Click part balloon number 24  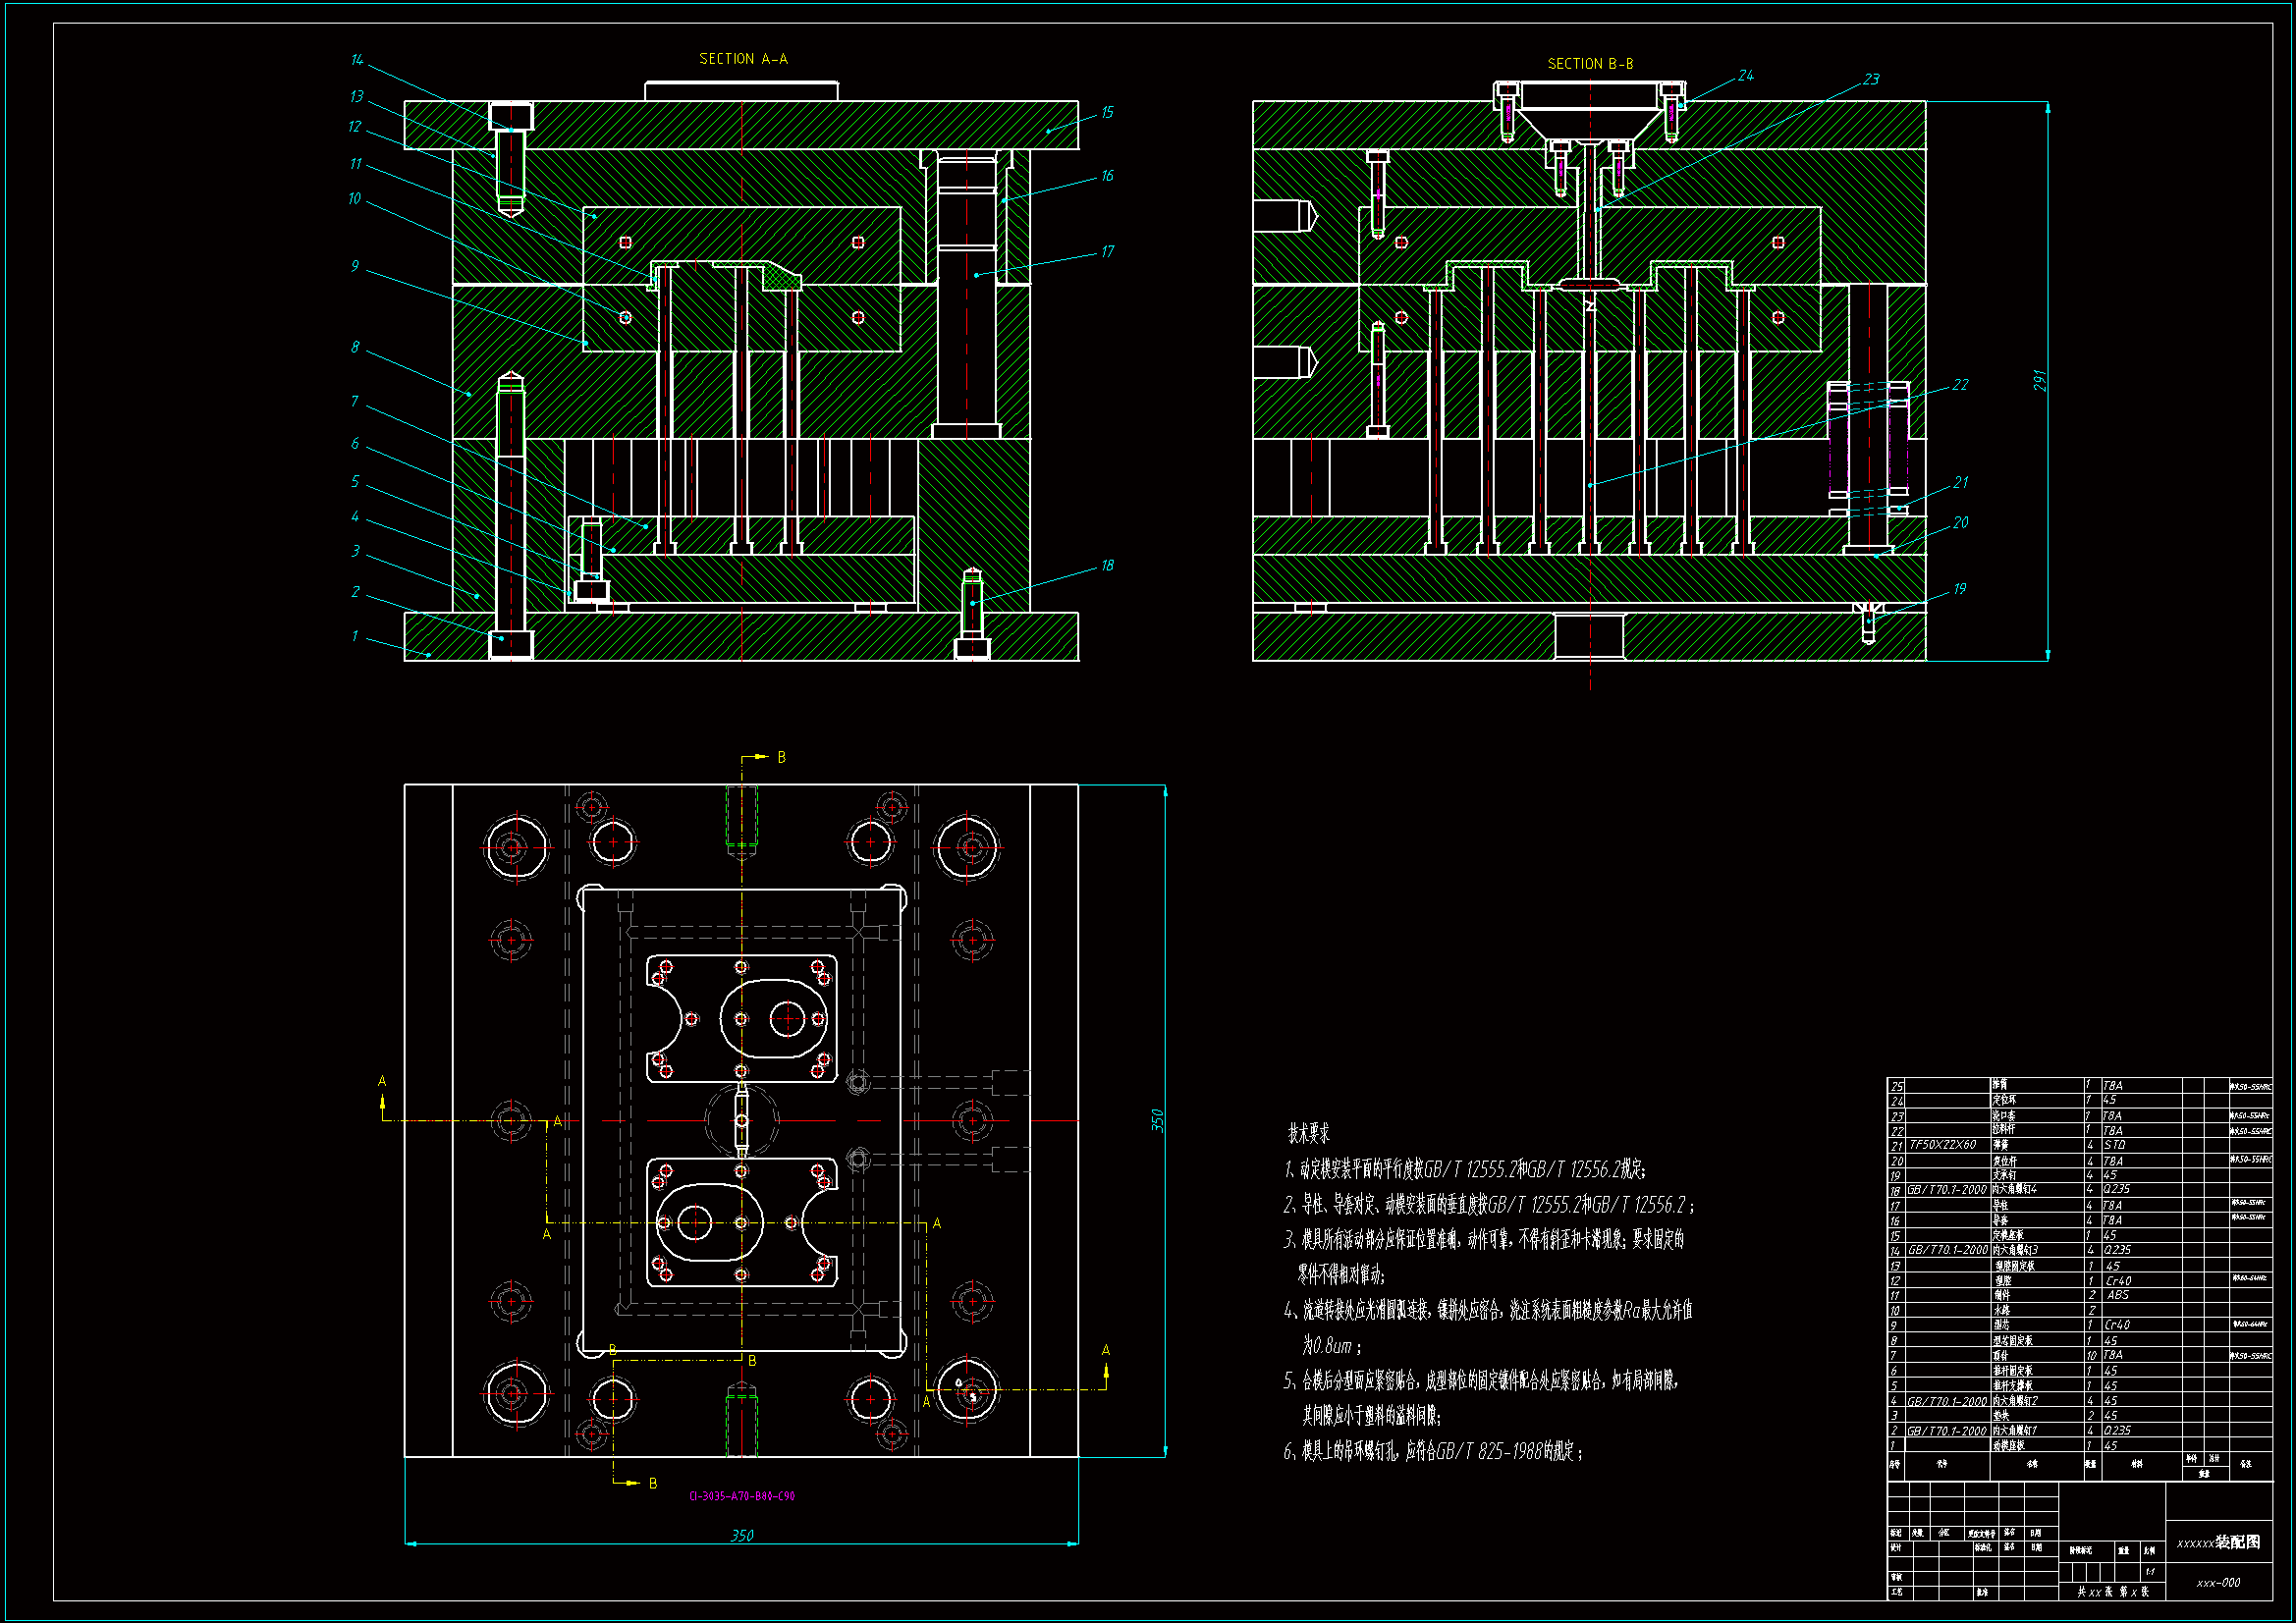[1745, 76]
